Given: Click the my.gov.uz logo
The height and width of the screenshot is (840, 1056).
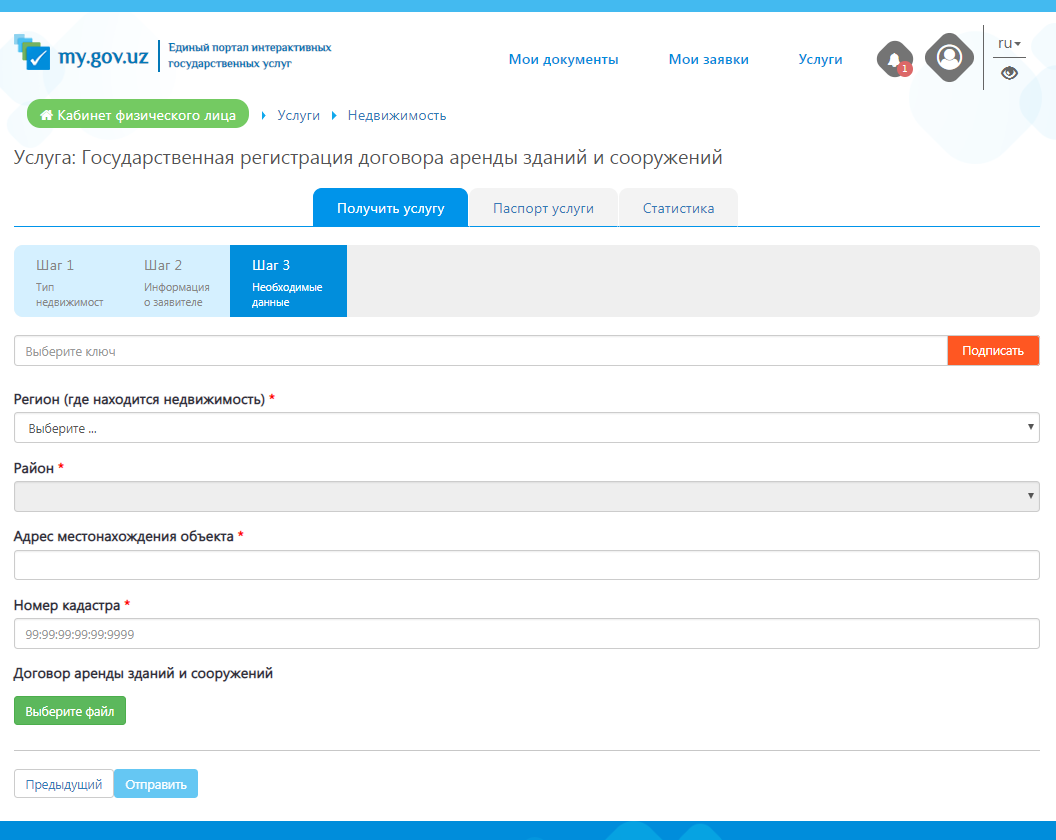Looking at the screenshot, I should click(82, 55).
